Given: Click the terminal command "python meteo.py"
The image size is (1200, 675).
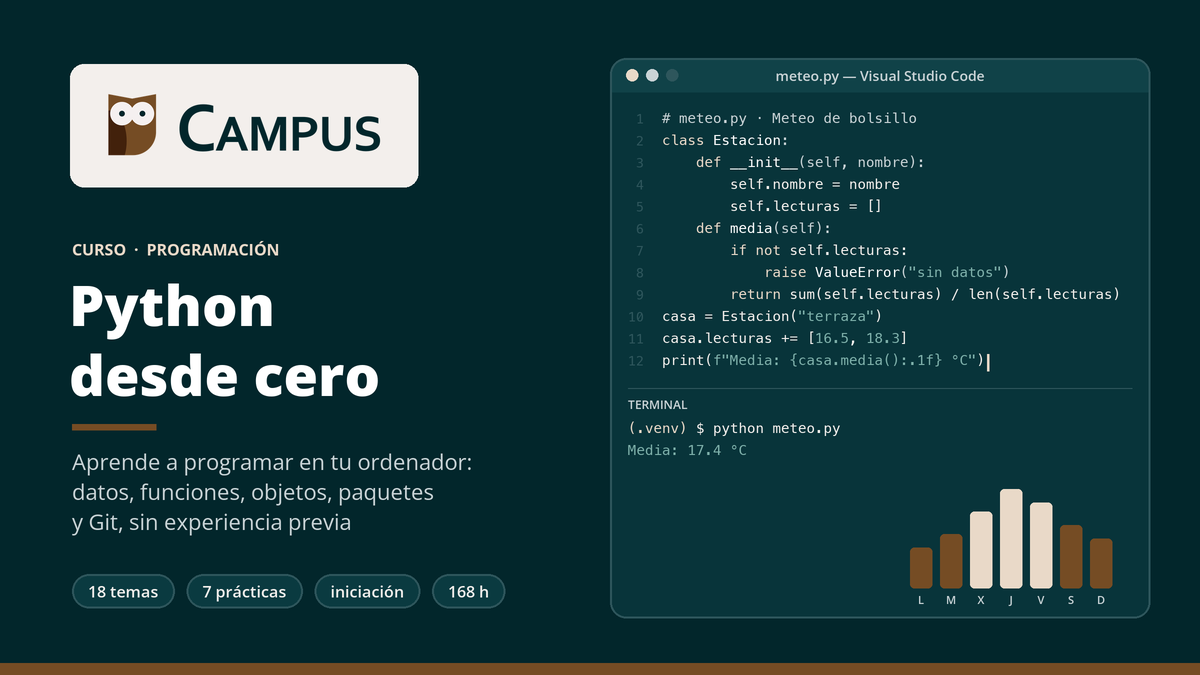Looking at the screenshot, I should point(776,428).
